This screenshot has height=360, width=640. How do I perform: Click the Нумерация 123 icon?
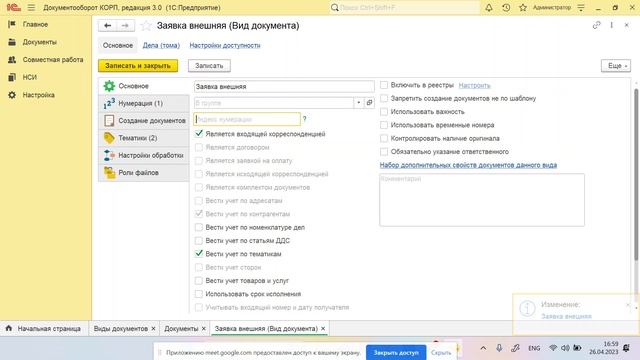109,103
